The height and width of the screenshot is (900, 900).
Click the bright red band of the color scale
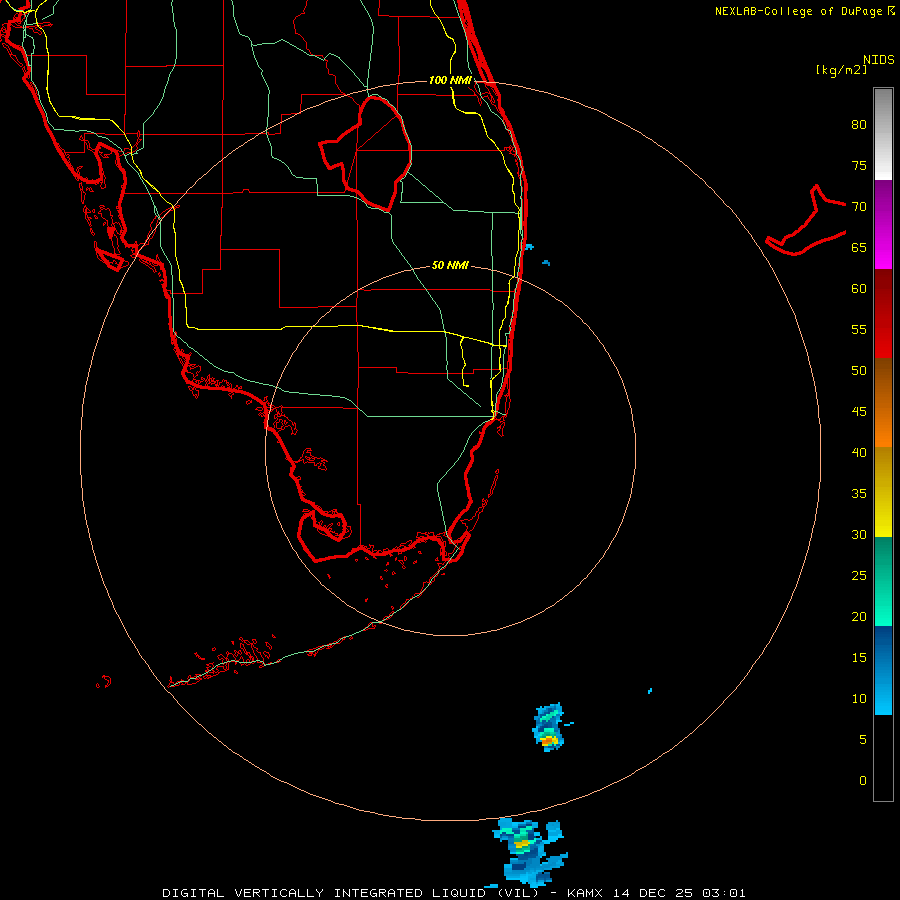click(883, 314)
